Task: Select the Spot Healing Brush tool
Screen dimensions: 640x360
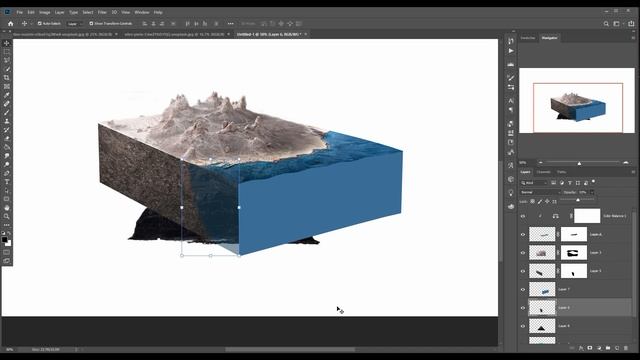Action: pyautogui.click(x=7, y=104)
